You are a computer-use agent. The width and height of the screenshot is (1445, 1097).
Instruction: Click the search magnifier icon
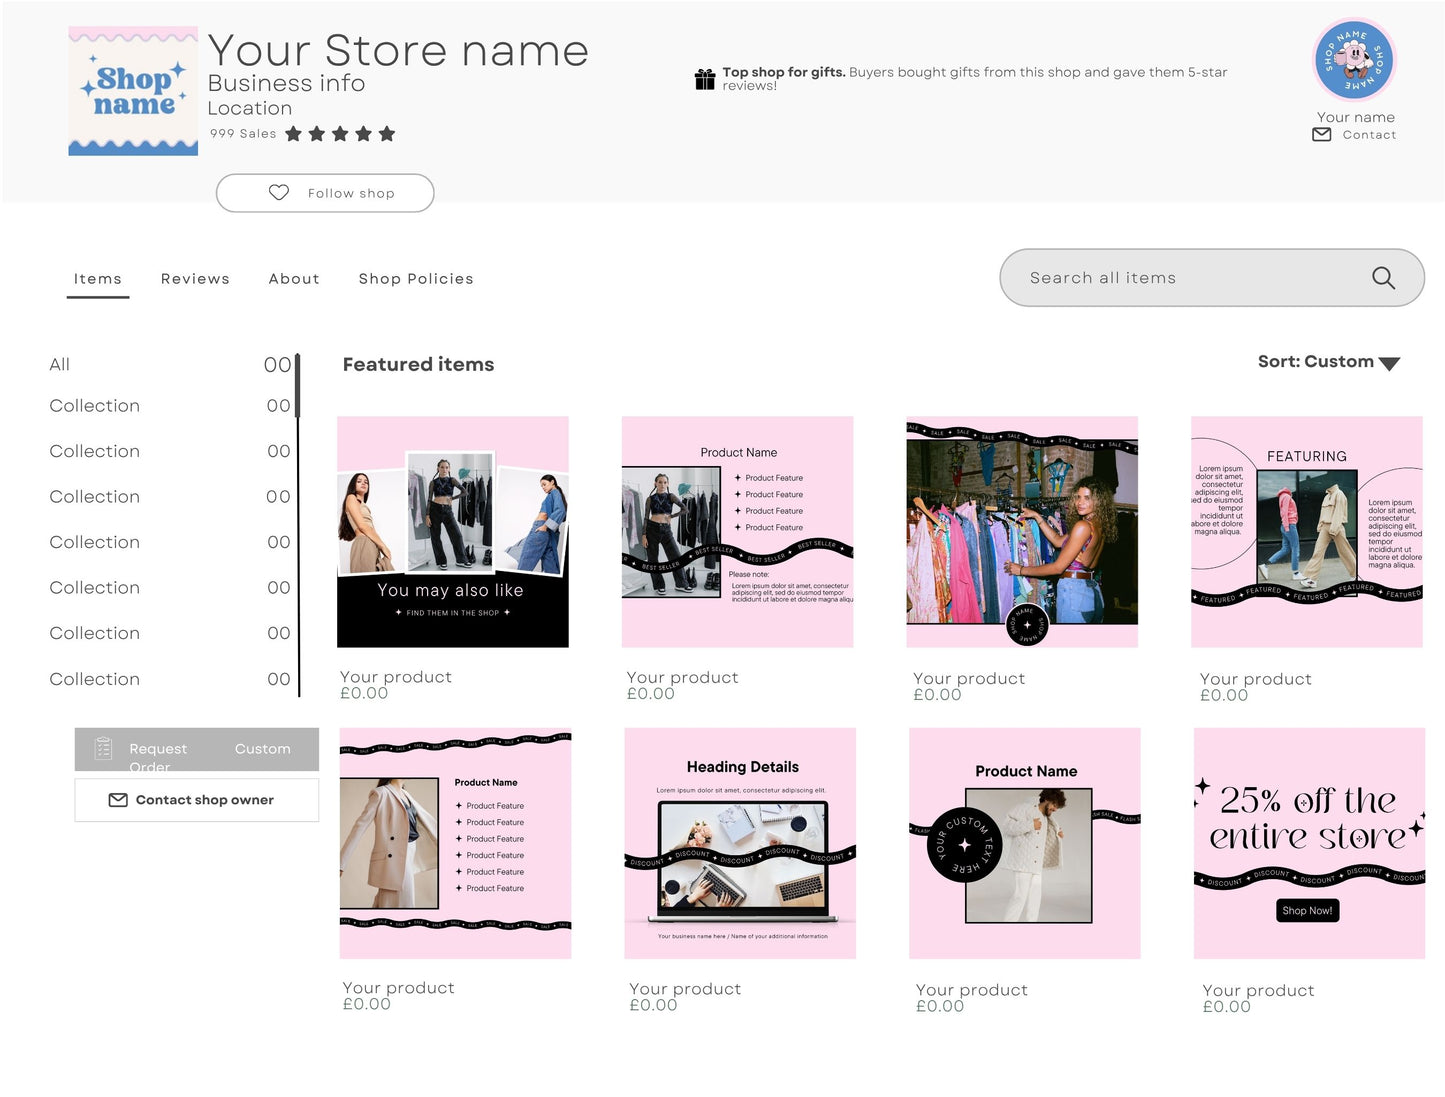(x=1384, y=278)
